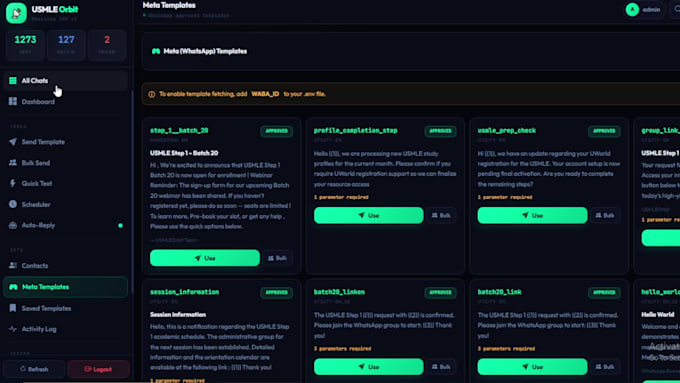This screenshot has width=680, height=383.
Task: Click the Auto-Reply green status dot
Action: click(120, 226)
